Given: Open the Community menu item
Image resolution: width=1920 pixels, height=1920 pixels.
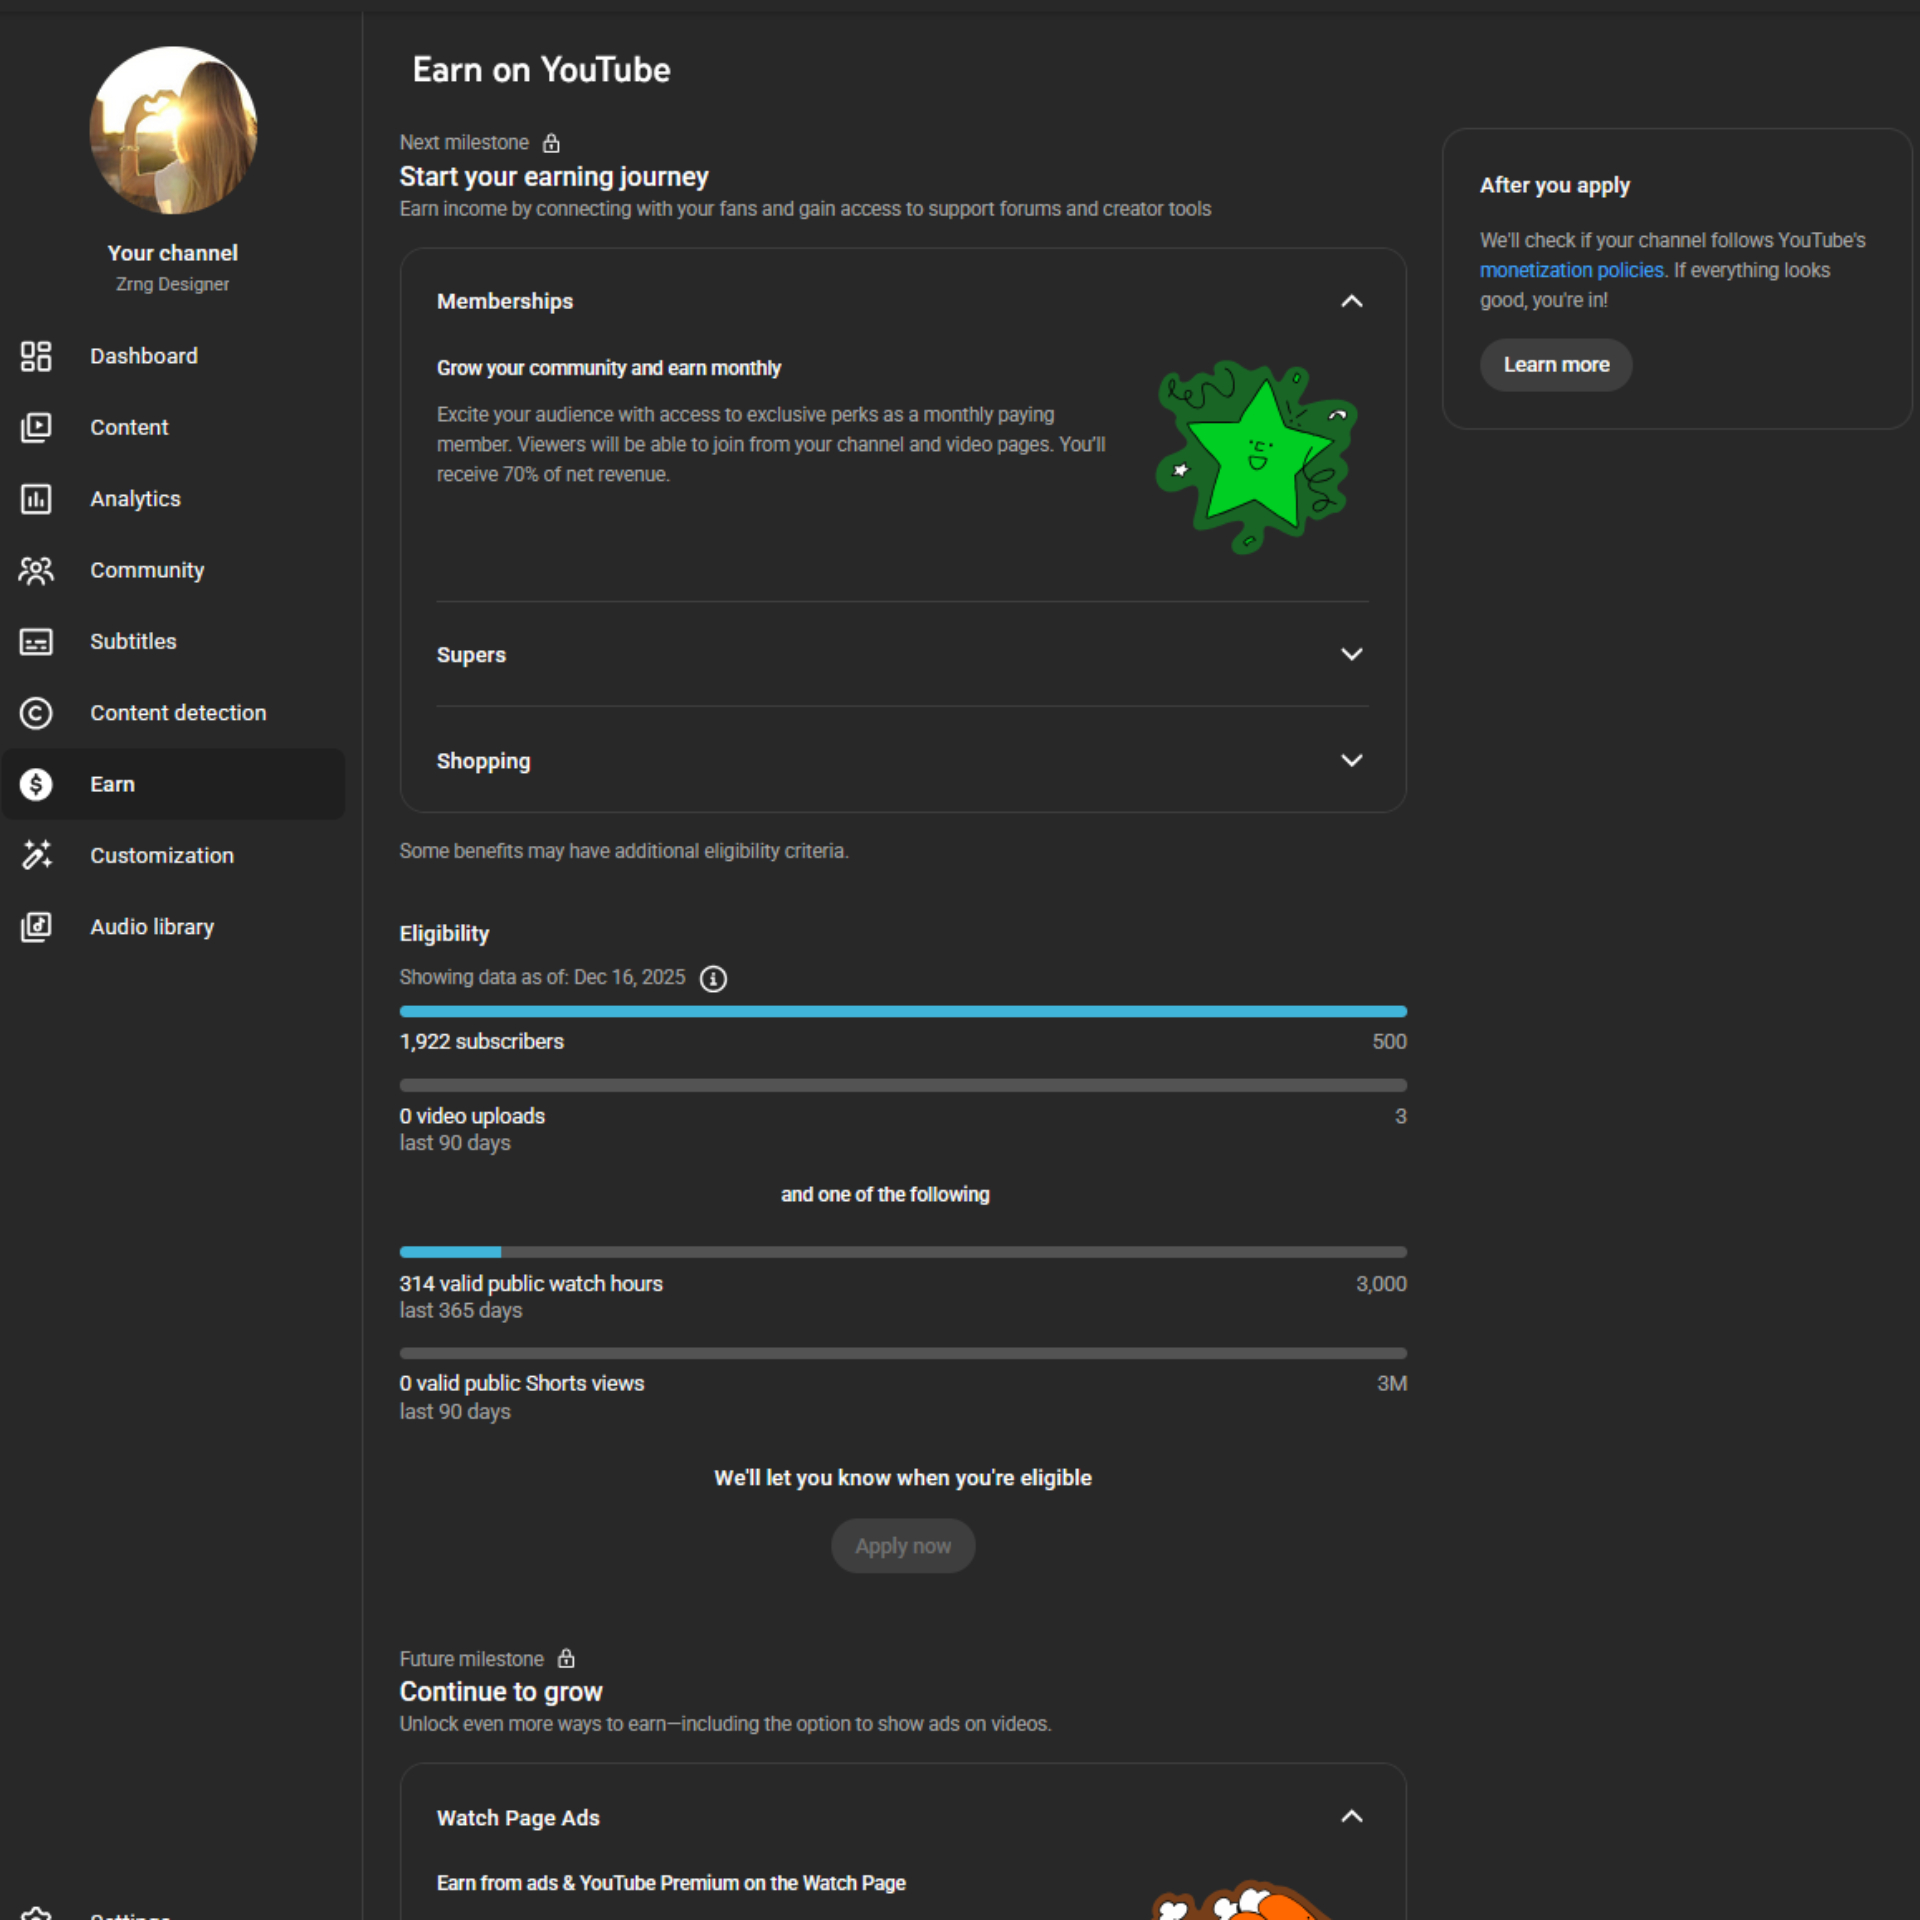Looking at the screenshot, I should (x=147, y=570).
